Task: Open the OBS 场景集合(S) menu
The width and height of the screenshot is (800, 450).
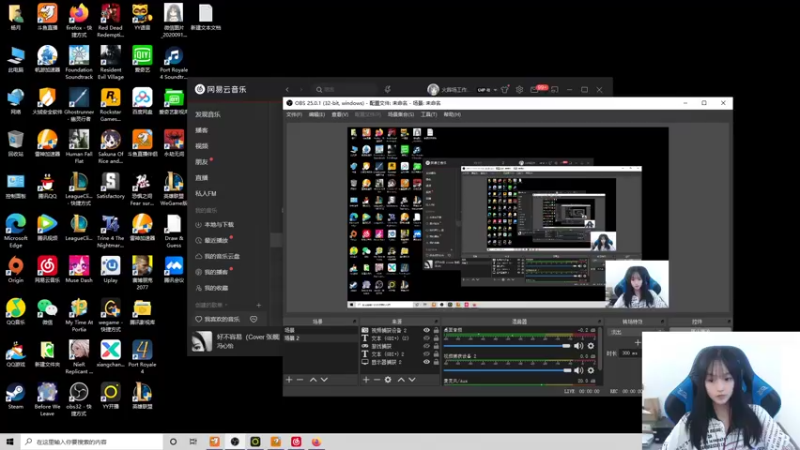Action: click(x=401, y=115)
